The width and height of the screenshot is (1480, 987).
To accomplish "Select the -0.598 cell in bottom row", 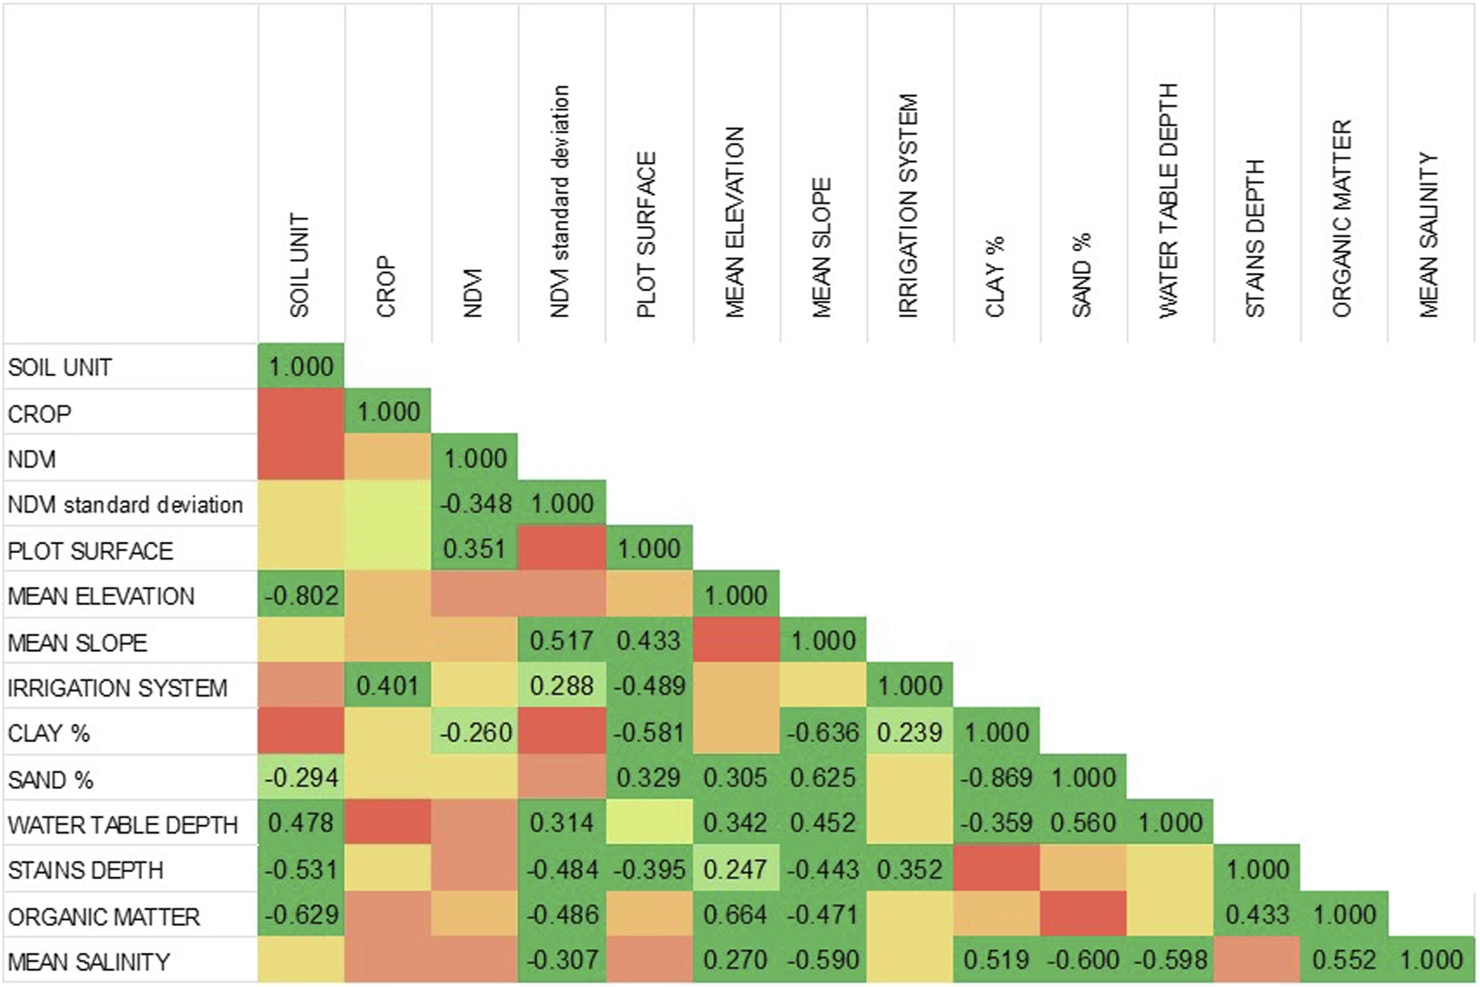I will click(1170, 961).
